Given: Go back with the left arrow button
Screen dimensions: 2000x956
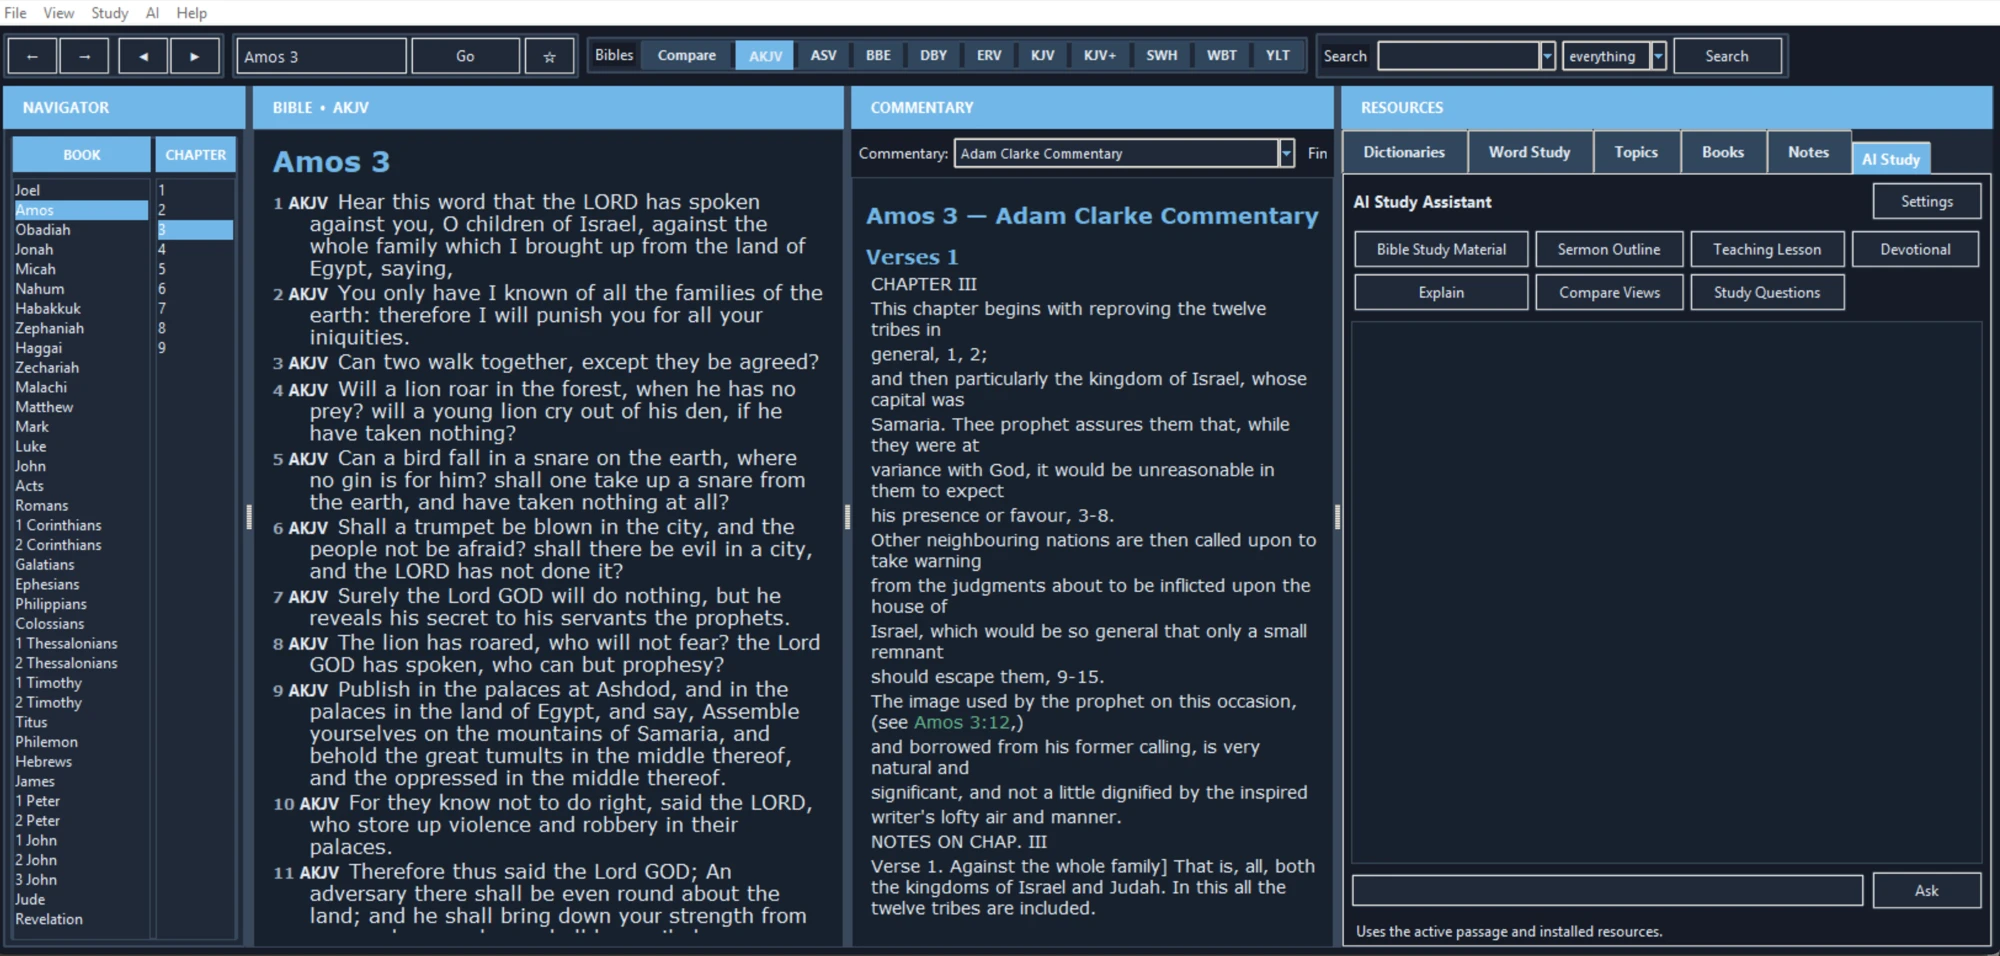Looking at the screenshot, I should pos(32,56).
